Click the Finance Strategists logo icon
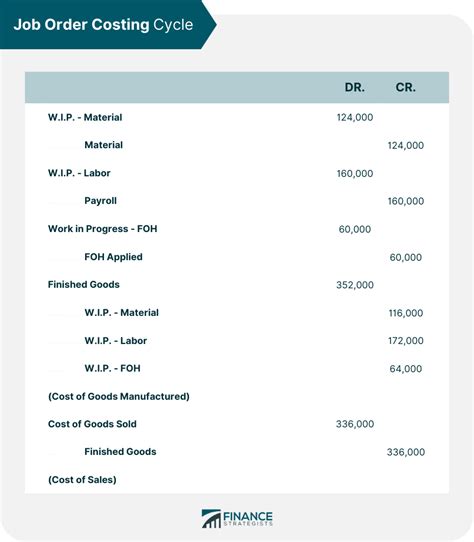Viewport: 474px width, 542px height. (x=211, y=518)
